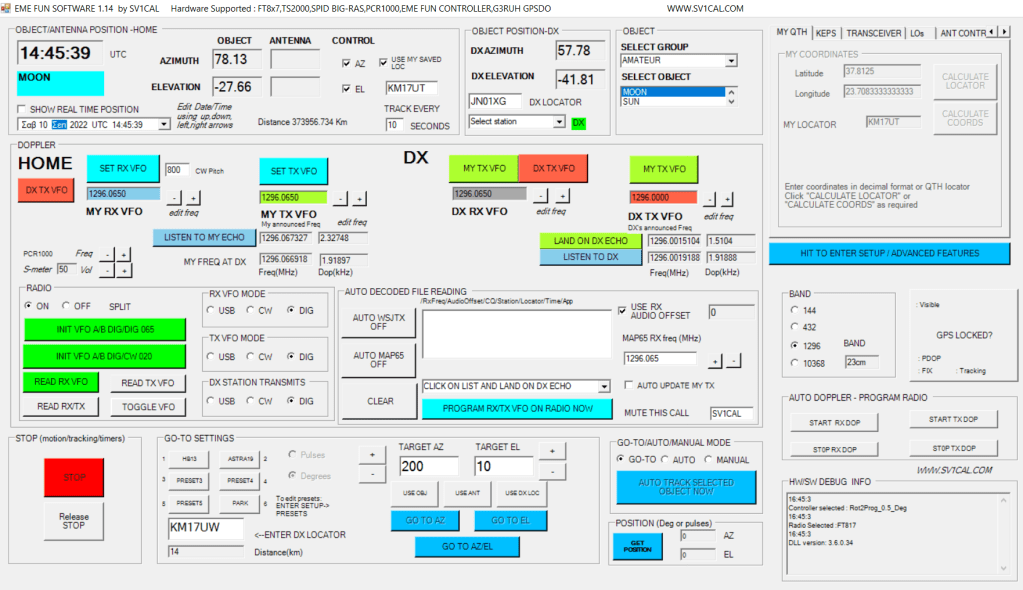Enable SHOW REAL TIME POSITION checkbox
The height and width of the screenshot is (590, 1023).
click(22, 109)
